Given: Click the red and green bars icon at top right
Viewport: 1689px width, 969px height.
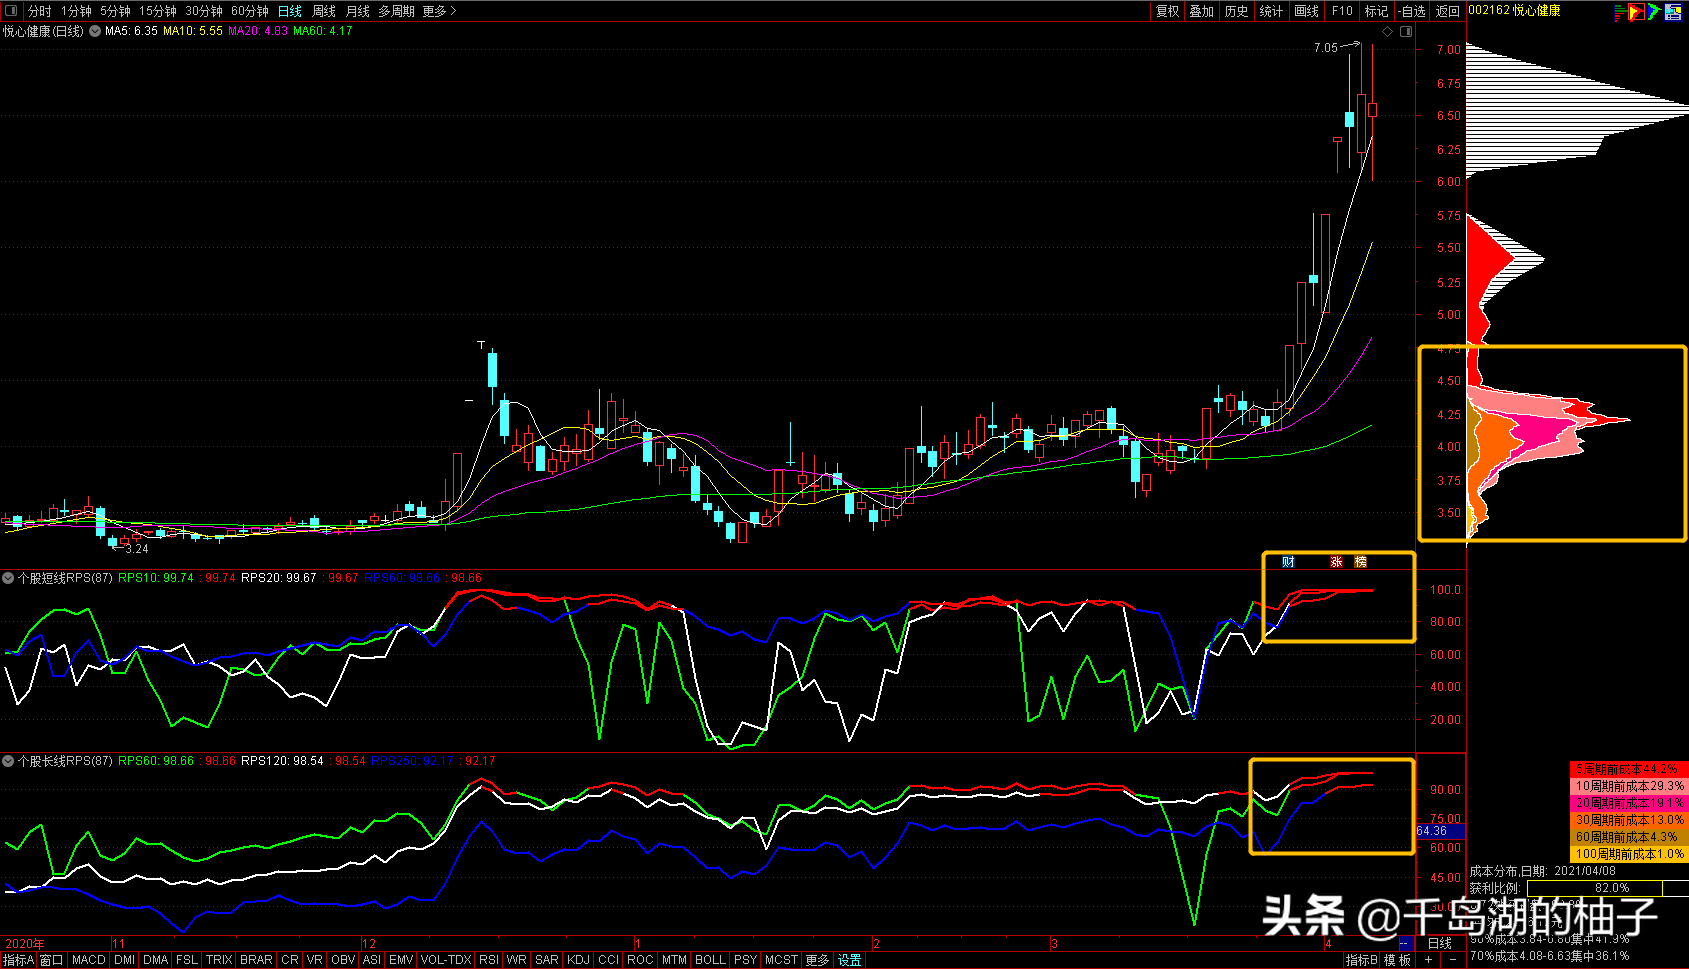Looking at the screenshot, I should click(x=1619, y=12).
